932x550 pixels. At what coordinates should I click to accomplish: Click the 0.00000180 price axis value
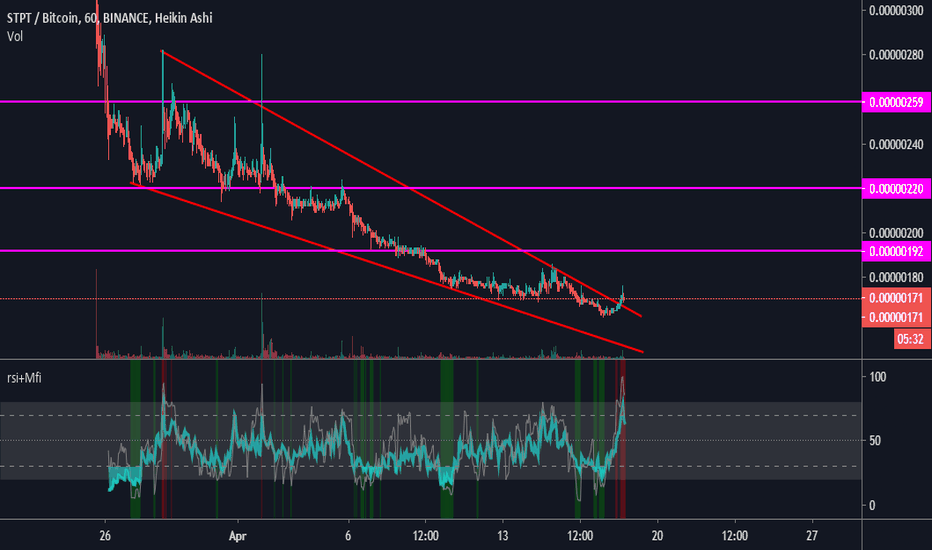pyautogui.click(x=896, y=277)
